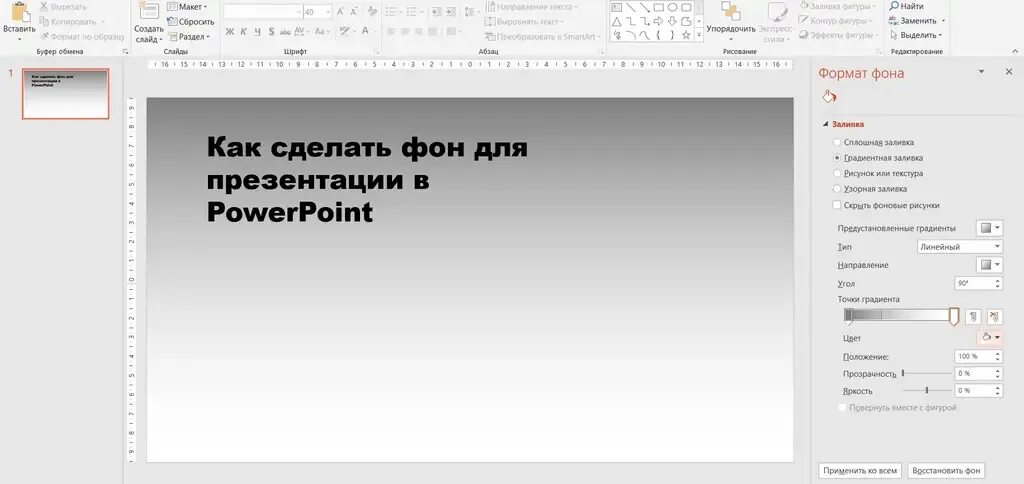Close the Формат фона pane
Viewport: 1024px width, 484px height.
pyautogui.click(x=1008, y=72)
